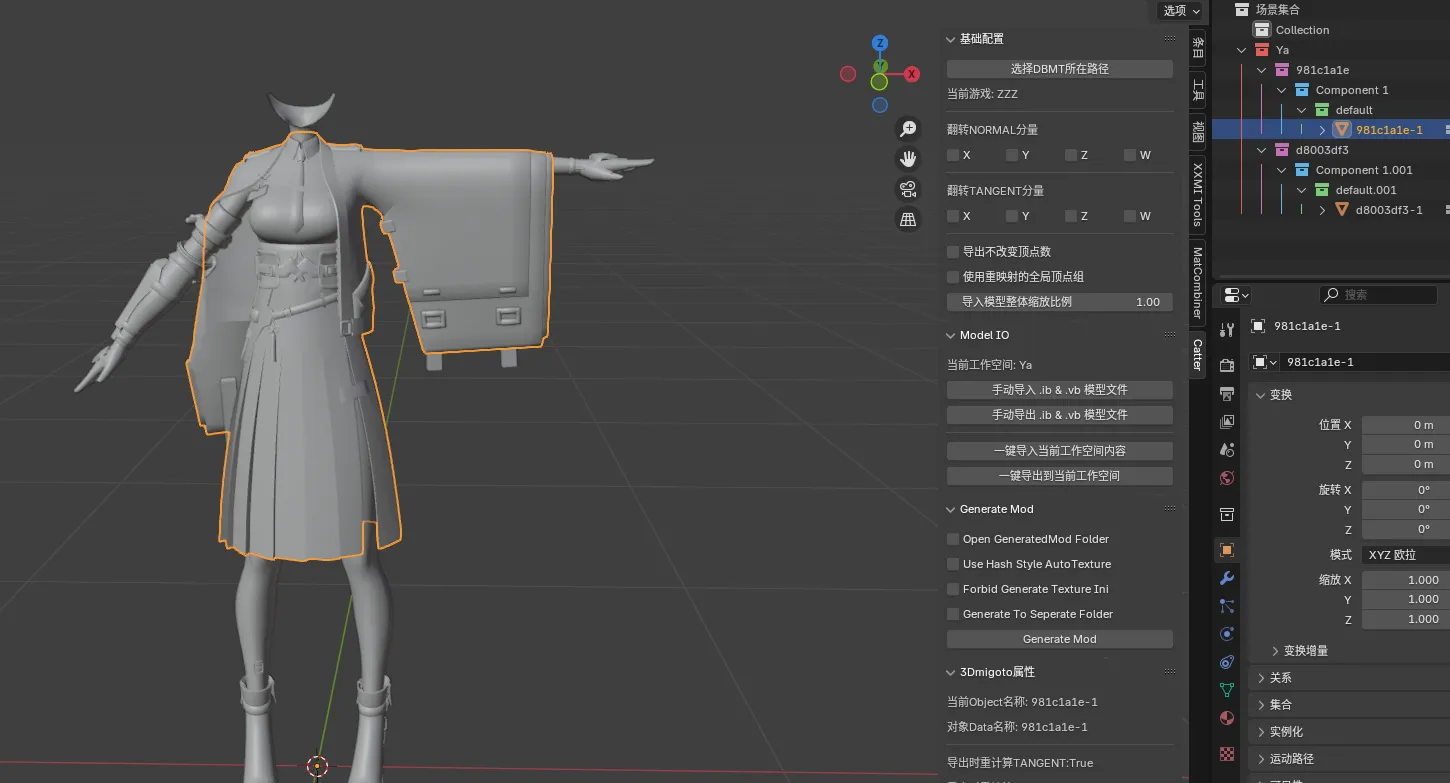
Task: Open the Modifiers wrench tab
Action: pyautogui.click(x=1227, y=578)
